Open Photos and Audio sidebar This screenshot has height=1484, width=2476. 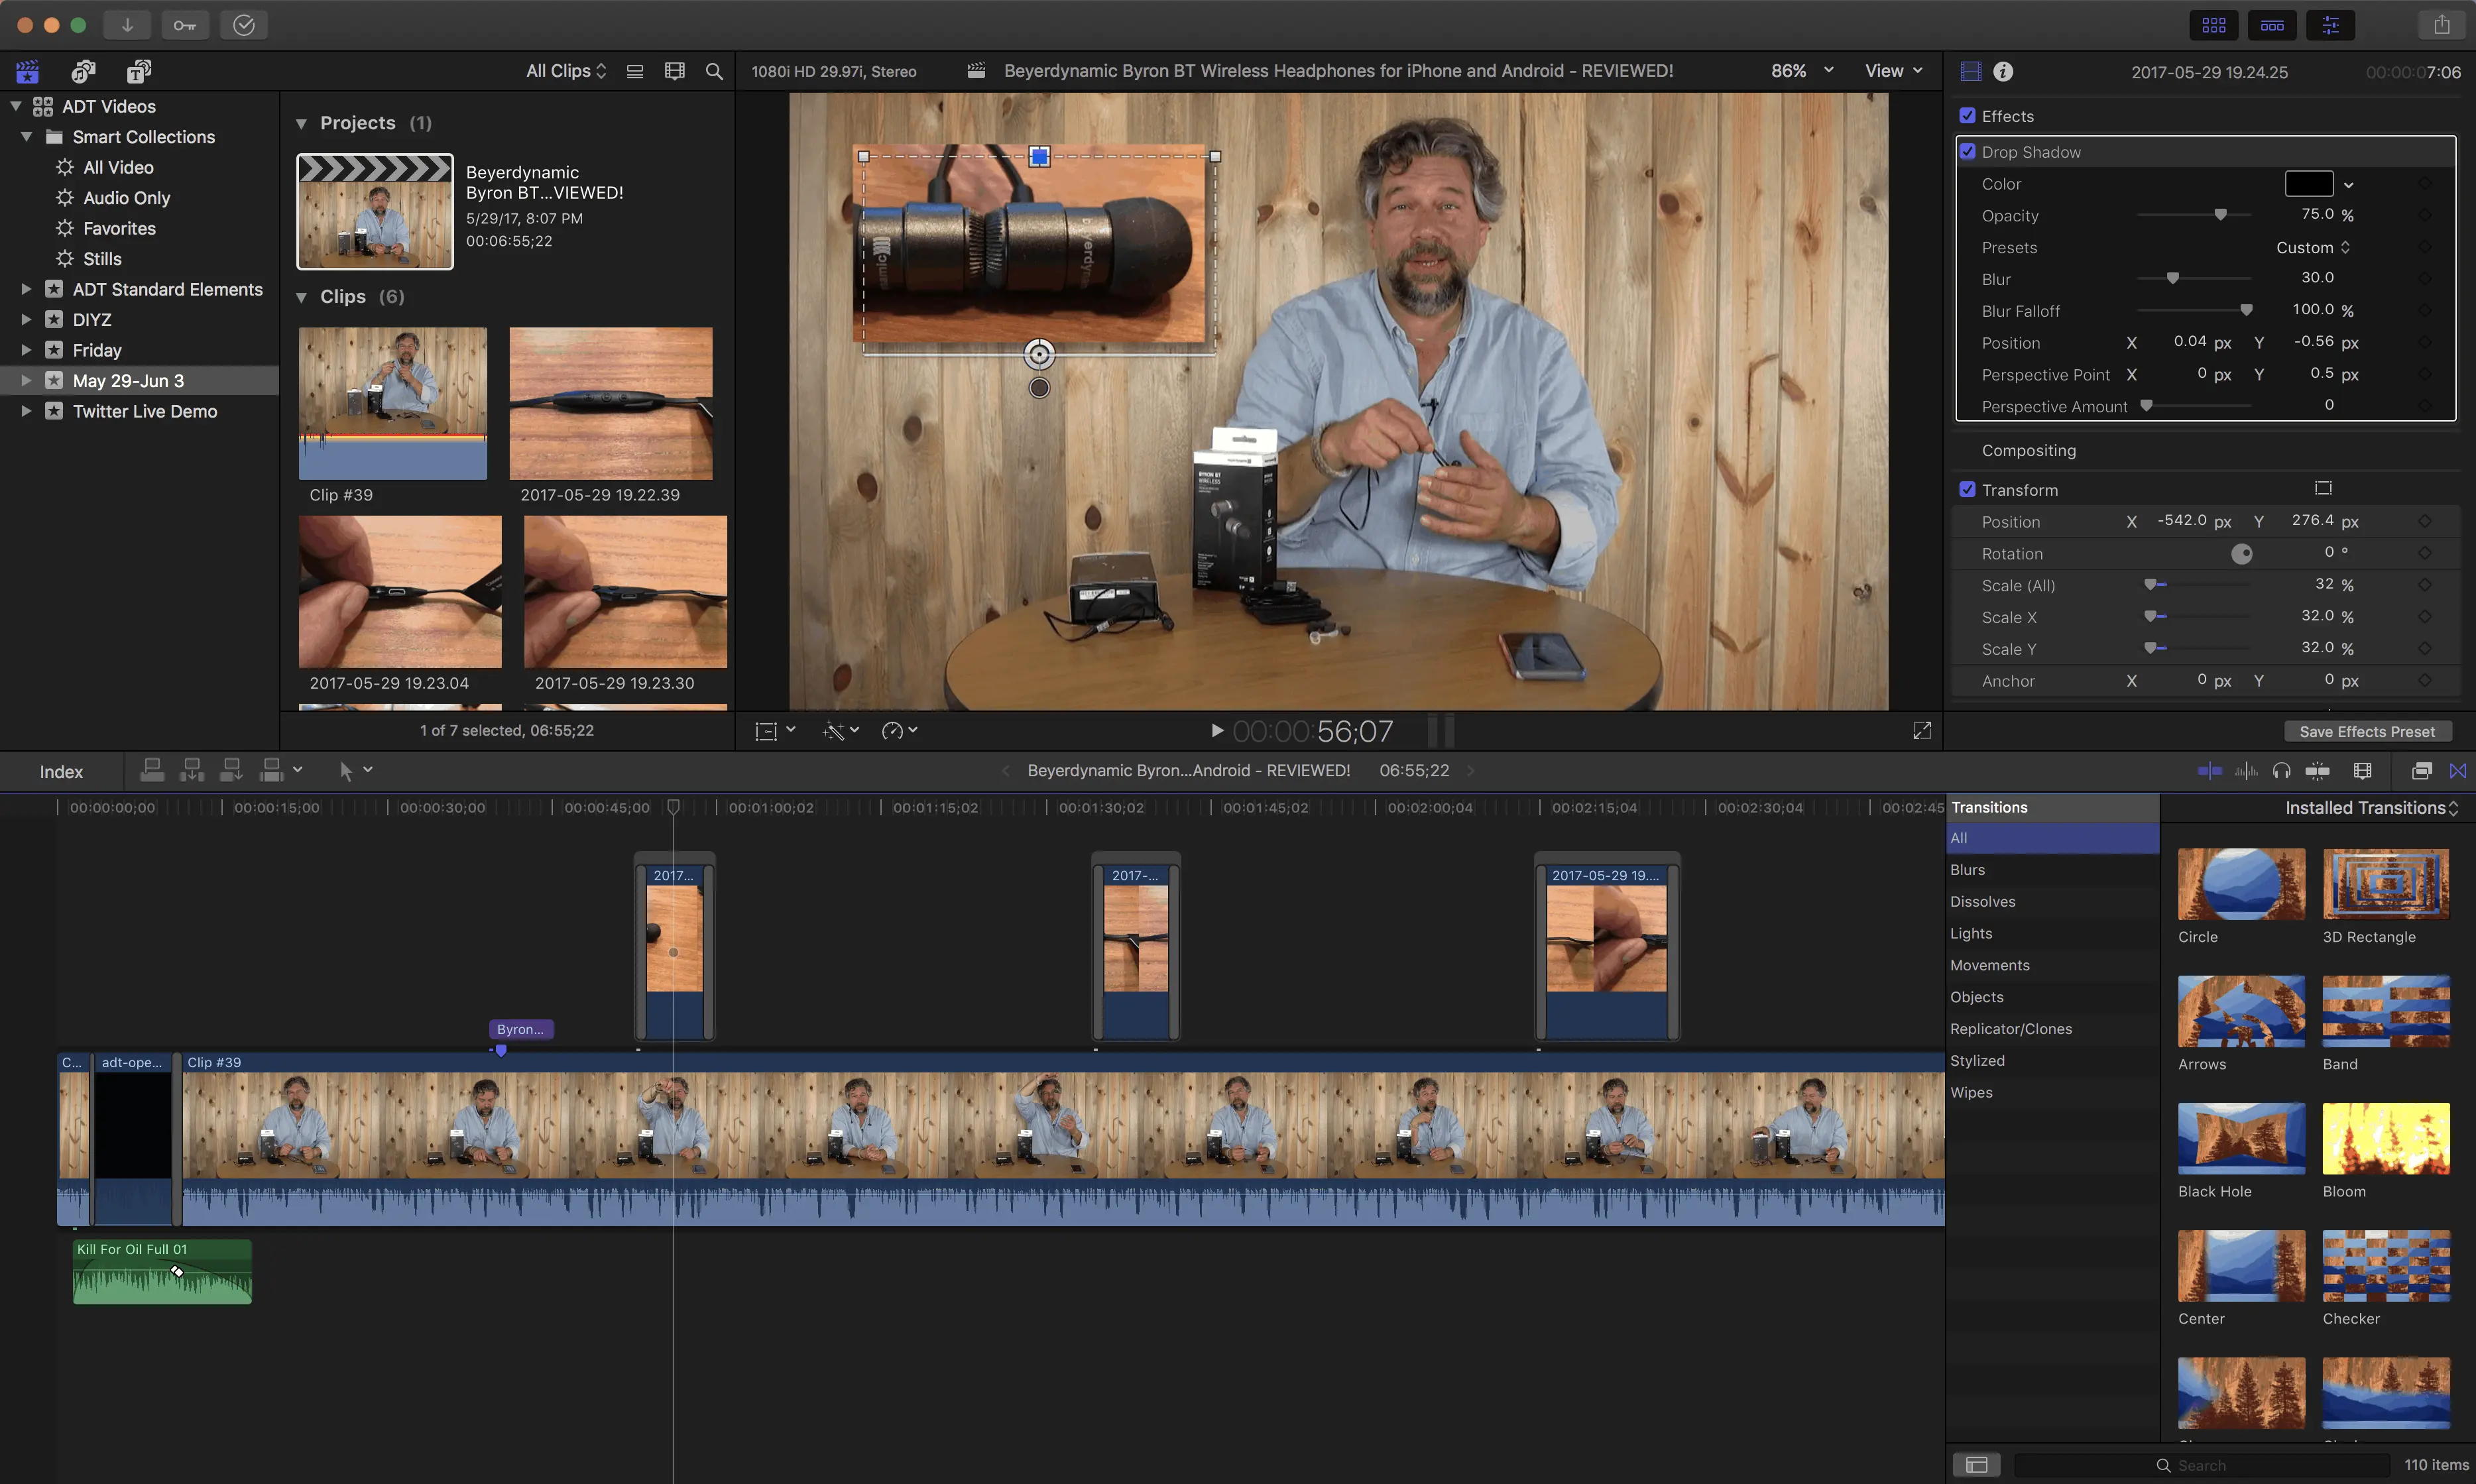[x=84, y=71]
